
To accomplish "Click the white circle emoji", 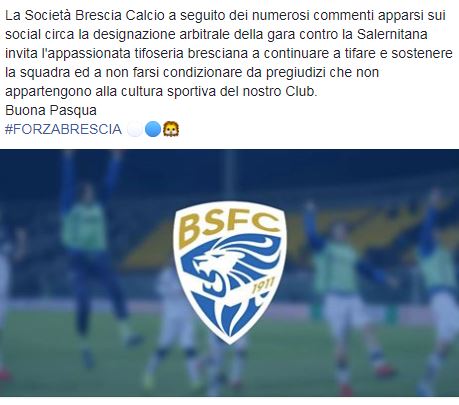I will point(135,129).
